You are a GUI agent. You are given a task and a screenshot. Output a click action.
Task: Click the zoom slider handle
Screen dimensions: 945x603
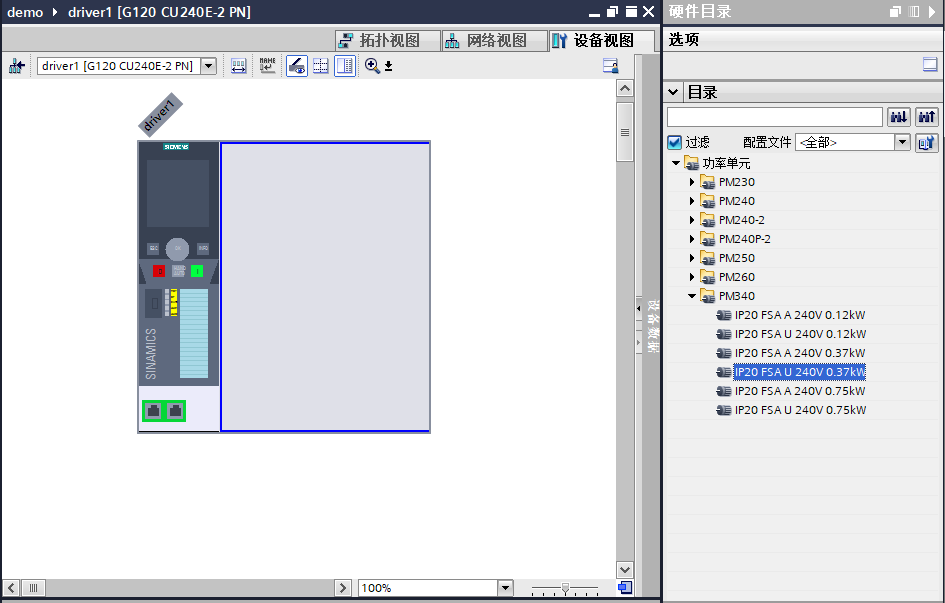point(565,588)
